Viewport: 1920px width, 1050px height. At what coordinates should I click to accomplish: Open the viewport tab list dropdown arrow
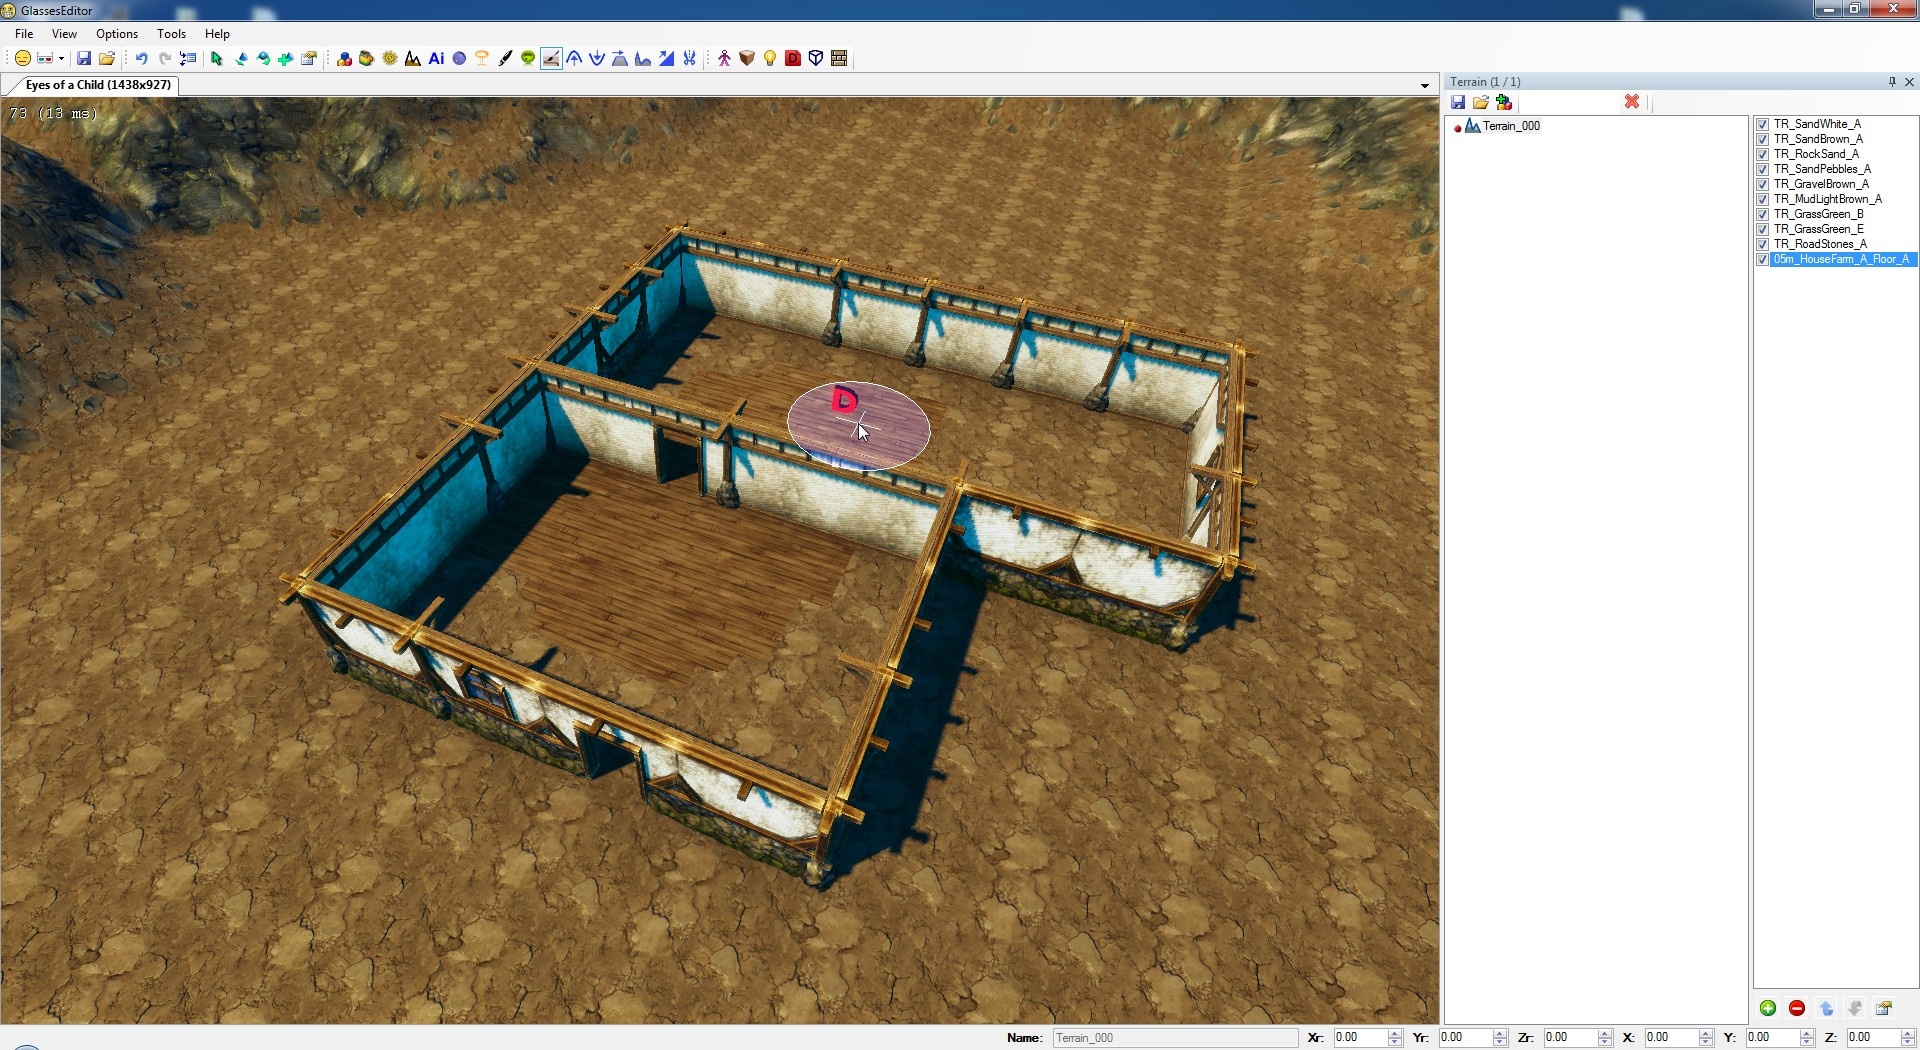(x=1425, y=86)
